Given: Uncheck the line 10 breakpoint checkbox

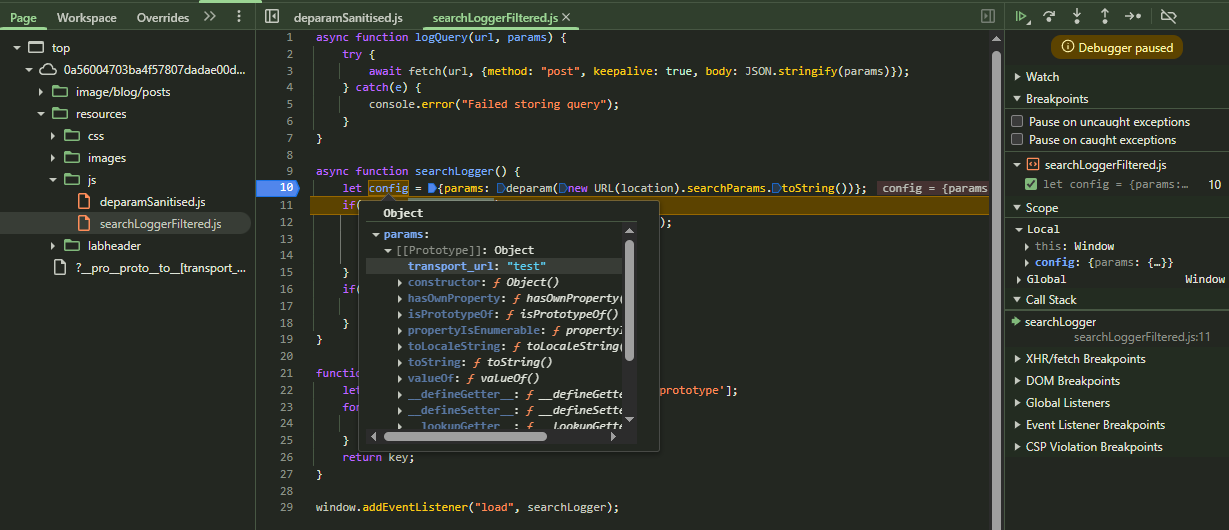Looking at the screenshot, I should pos(1031,184).
